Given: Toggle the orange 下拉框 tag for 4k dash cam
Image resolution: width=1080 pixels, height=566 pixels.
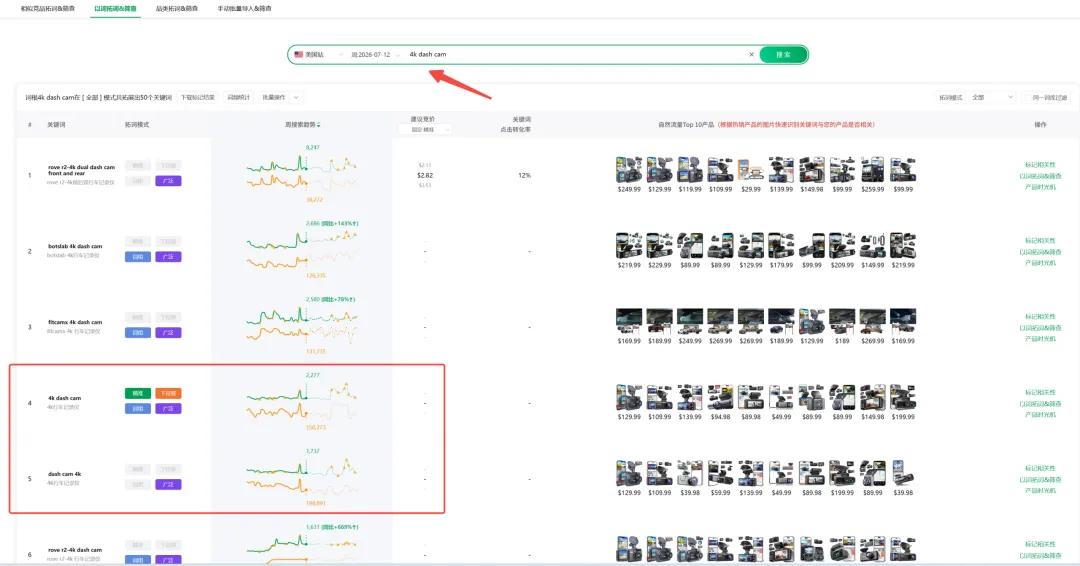Looking at the screenshot, I should coord(168,393).
